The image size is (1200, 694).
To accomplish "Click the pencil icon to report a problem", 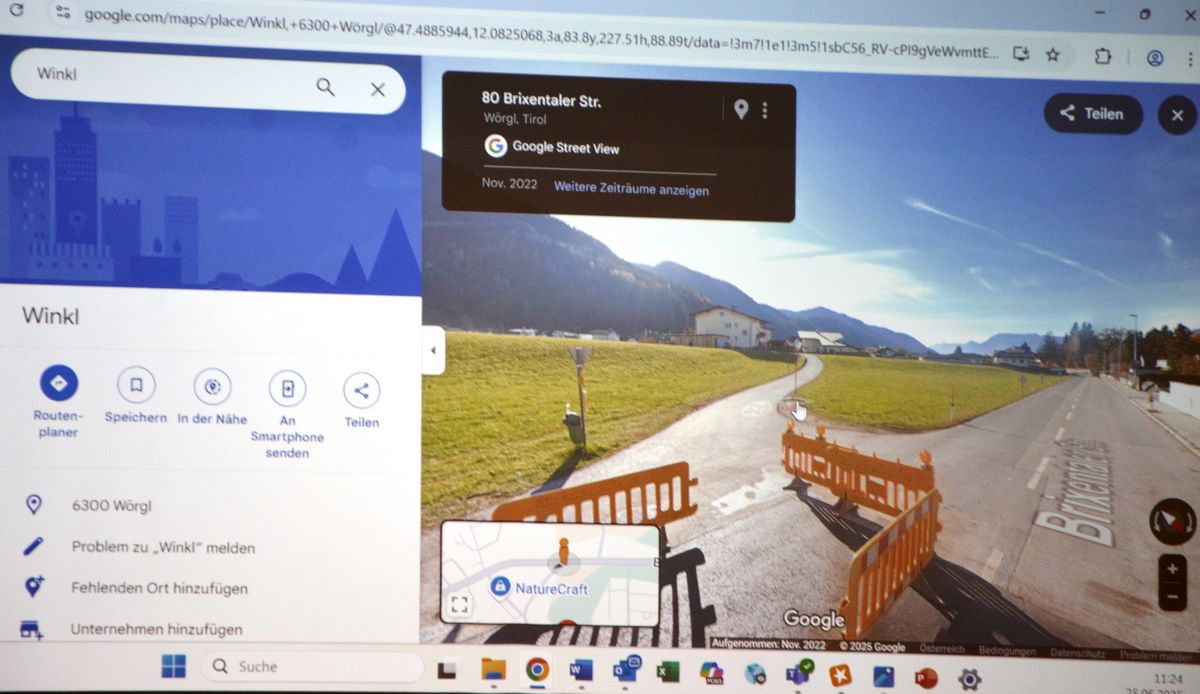I will click(33, 545).
